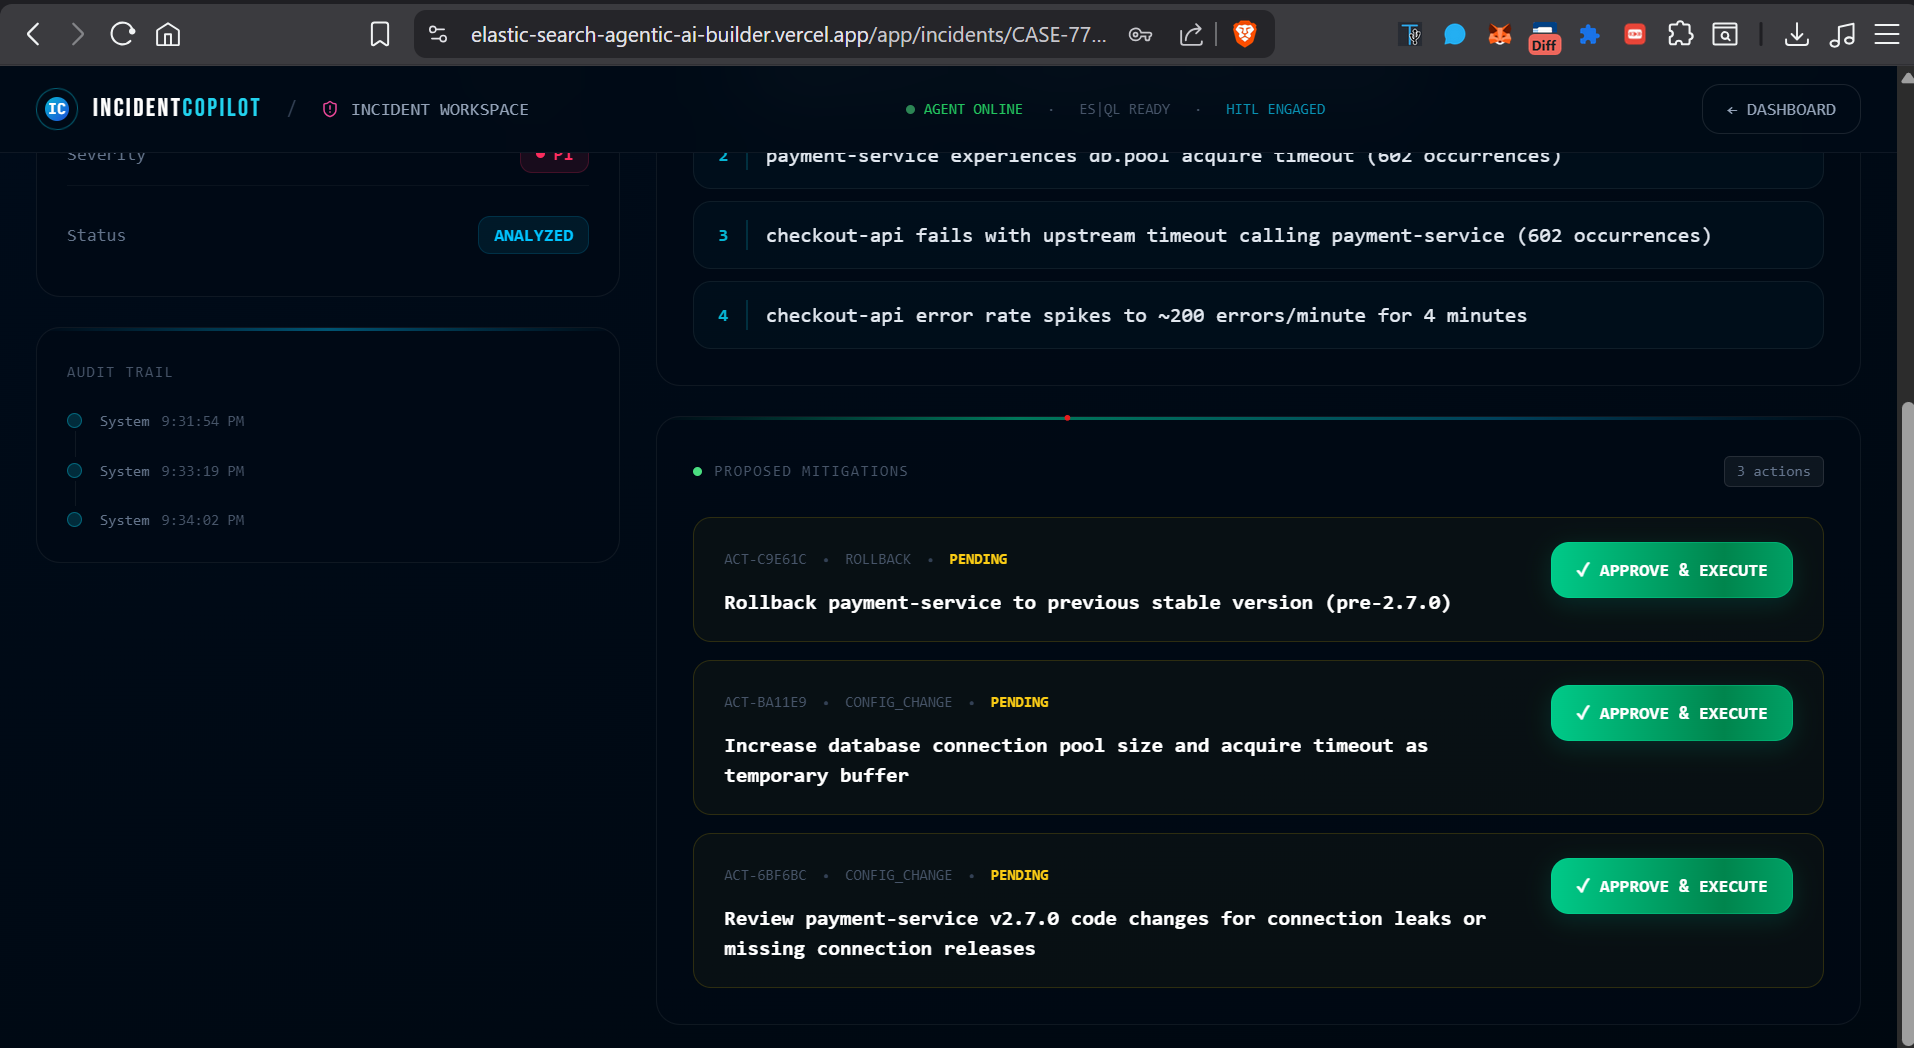This screenshot has width=1914, height=1048.
Task: Approve & Execute review v2.7.0 code changes
Action: [1671, 886]
